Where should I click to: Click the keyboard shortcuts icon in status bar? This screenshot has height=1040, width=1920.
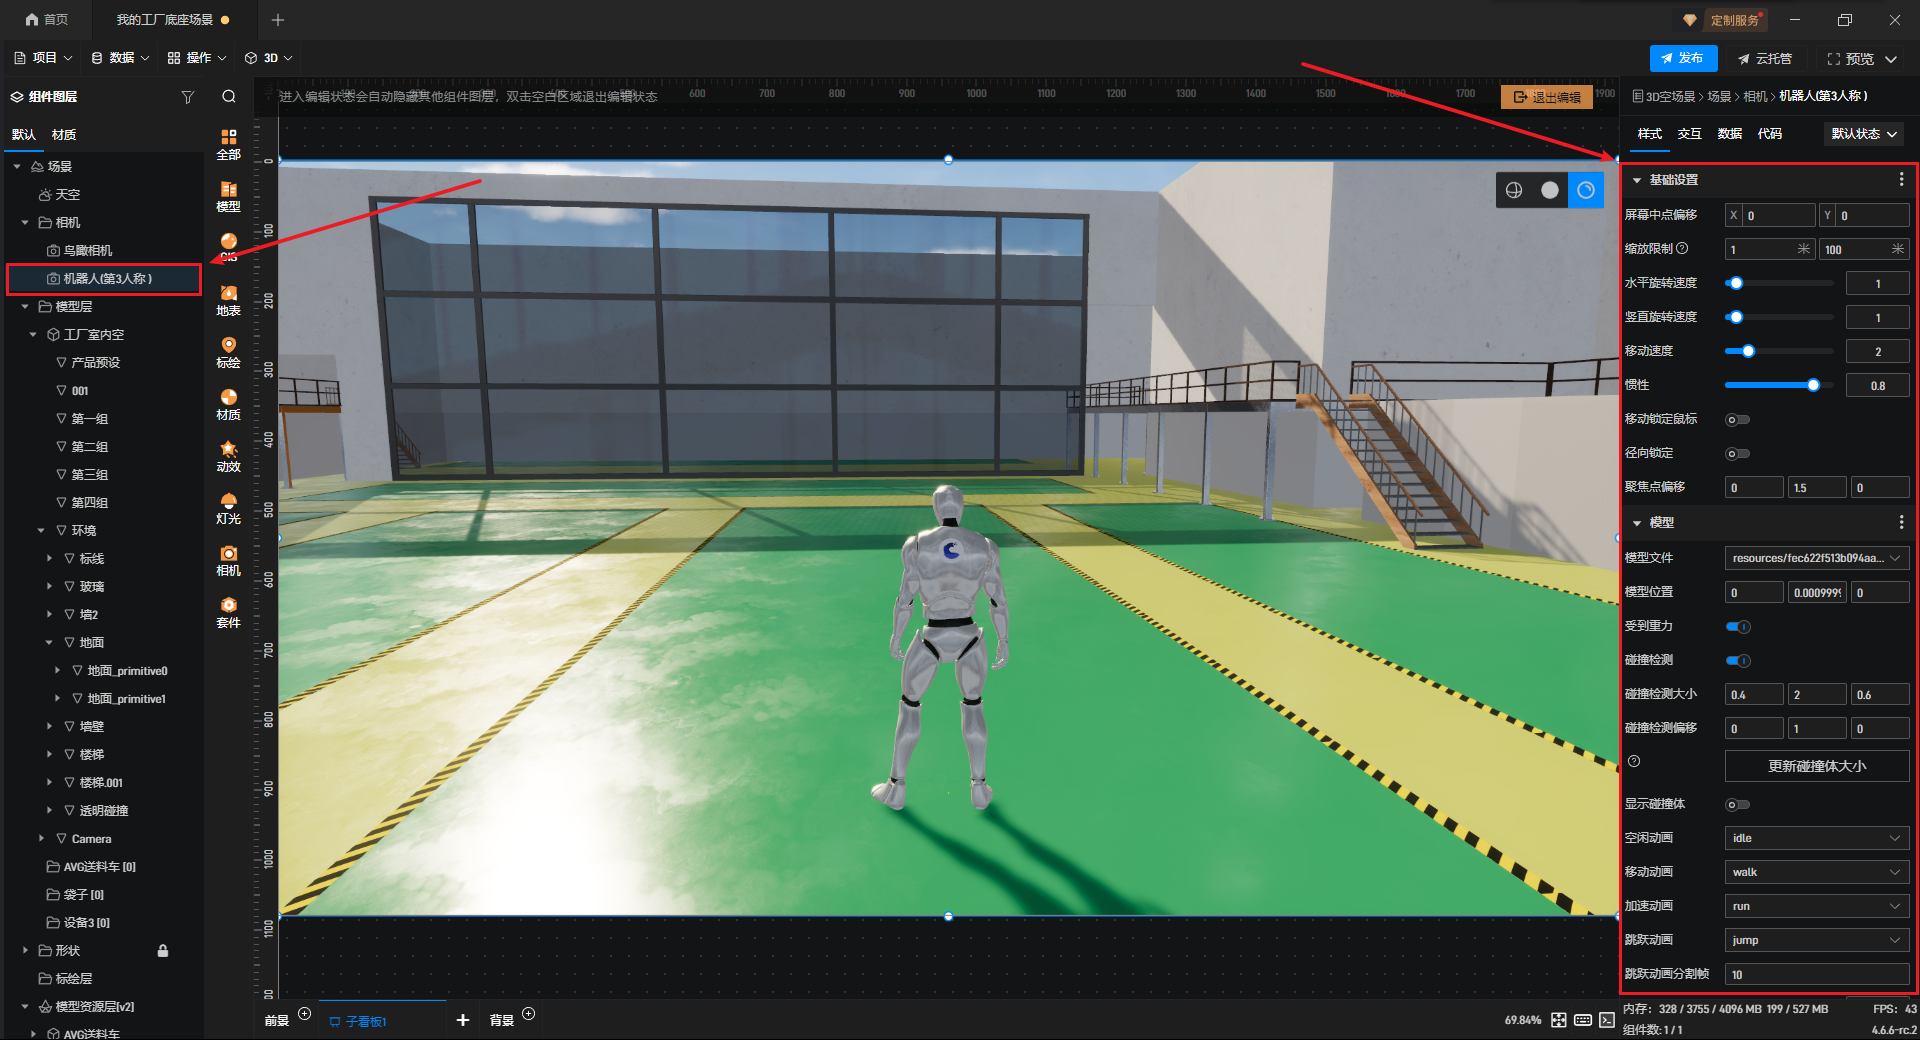coord(1583,1020)
